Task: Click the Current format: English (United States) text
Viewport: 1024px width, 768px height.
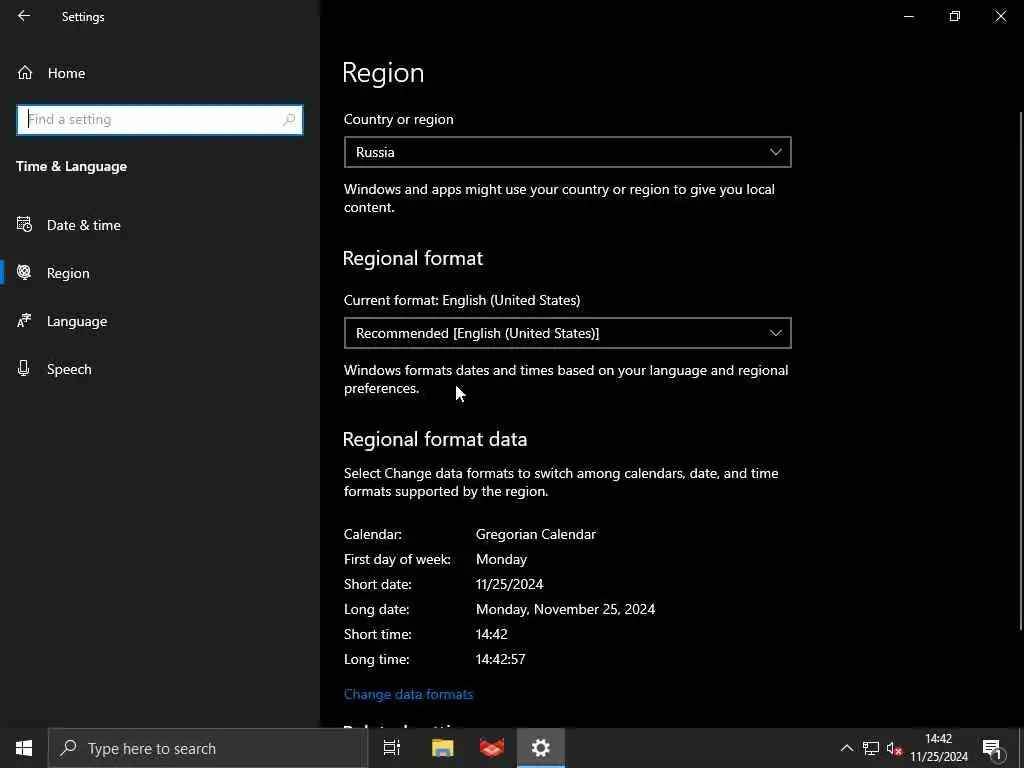Action: click(x=462, y=300)
